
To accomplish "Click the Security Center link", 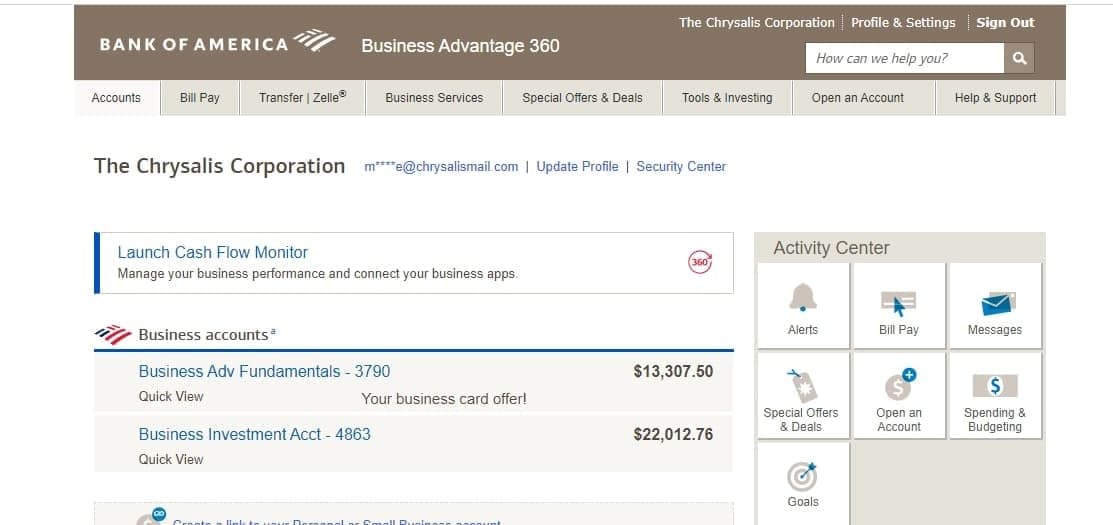I will [x=681, y=167].
